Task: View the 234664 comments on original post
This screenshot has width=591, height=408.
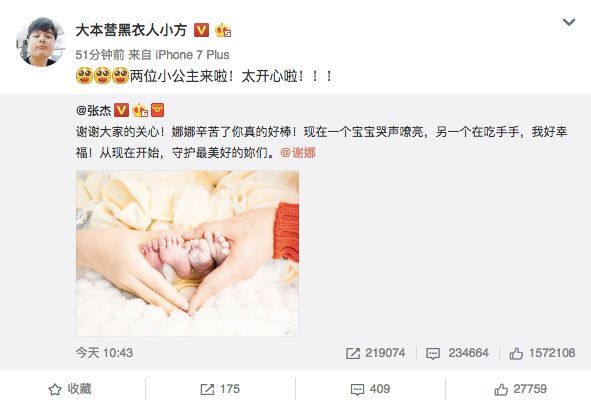Action: (457, 353)
